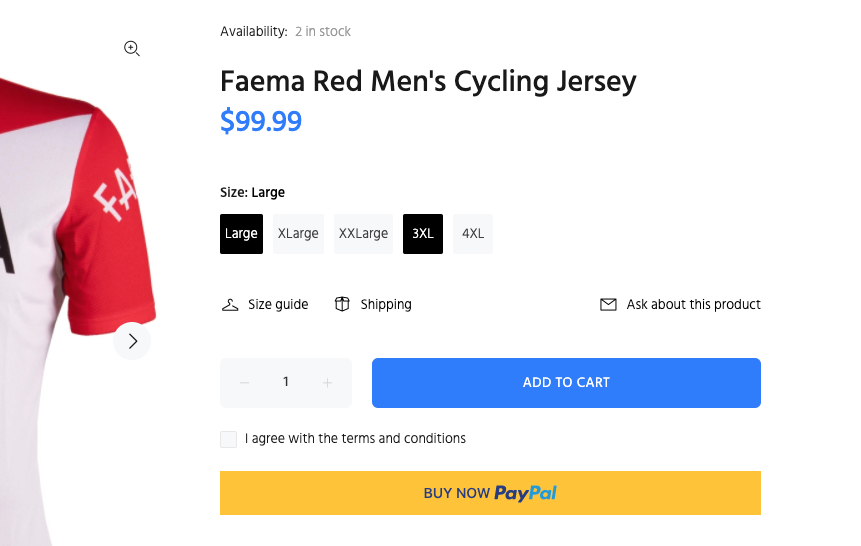Viewport: 861px width, 546px height.
Task: Click the zoom magnifier icon on image
Action: (x=131, y=48)
